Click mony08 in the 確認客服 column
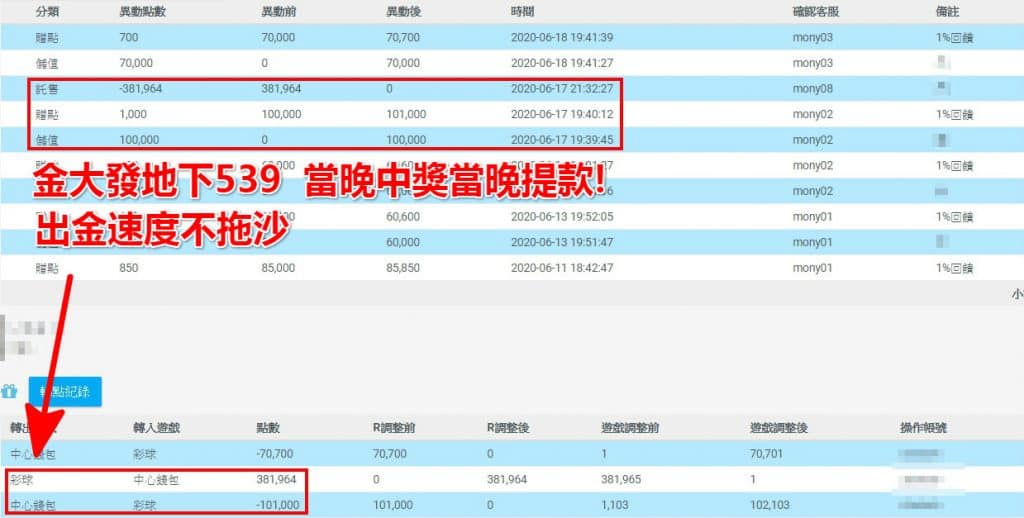1024x518 pixels. [813, 89]
